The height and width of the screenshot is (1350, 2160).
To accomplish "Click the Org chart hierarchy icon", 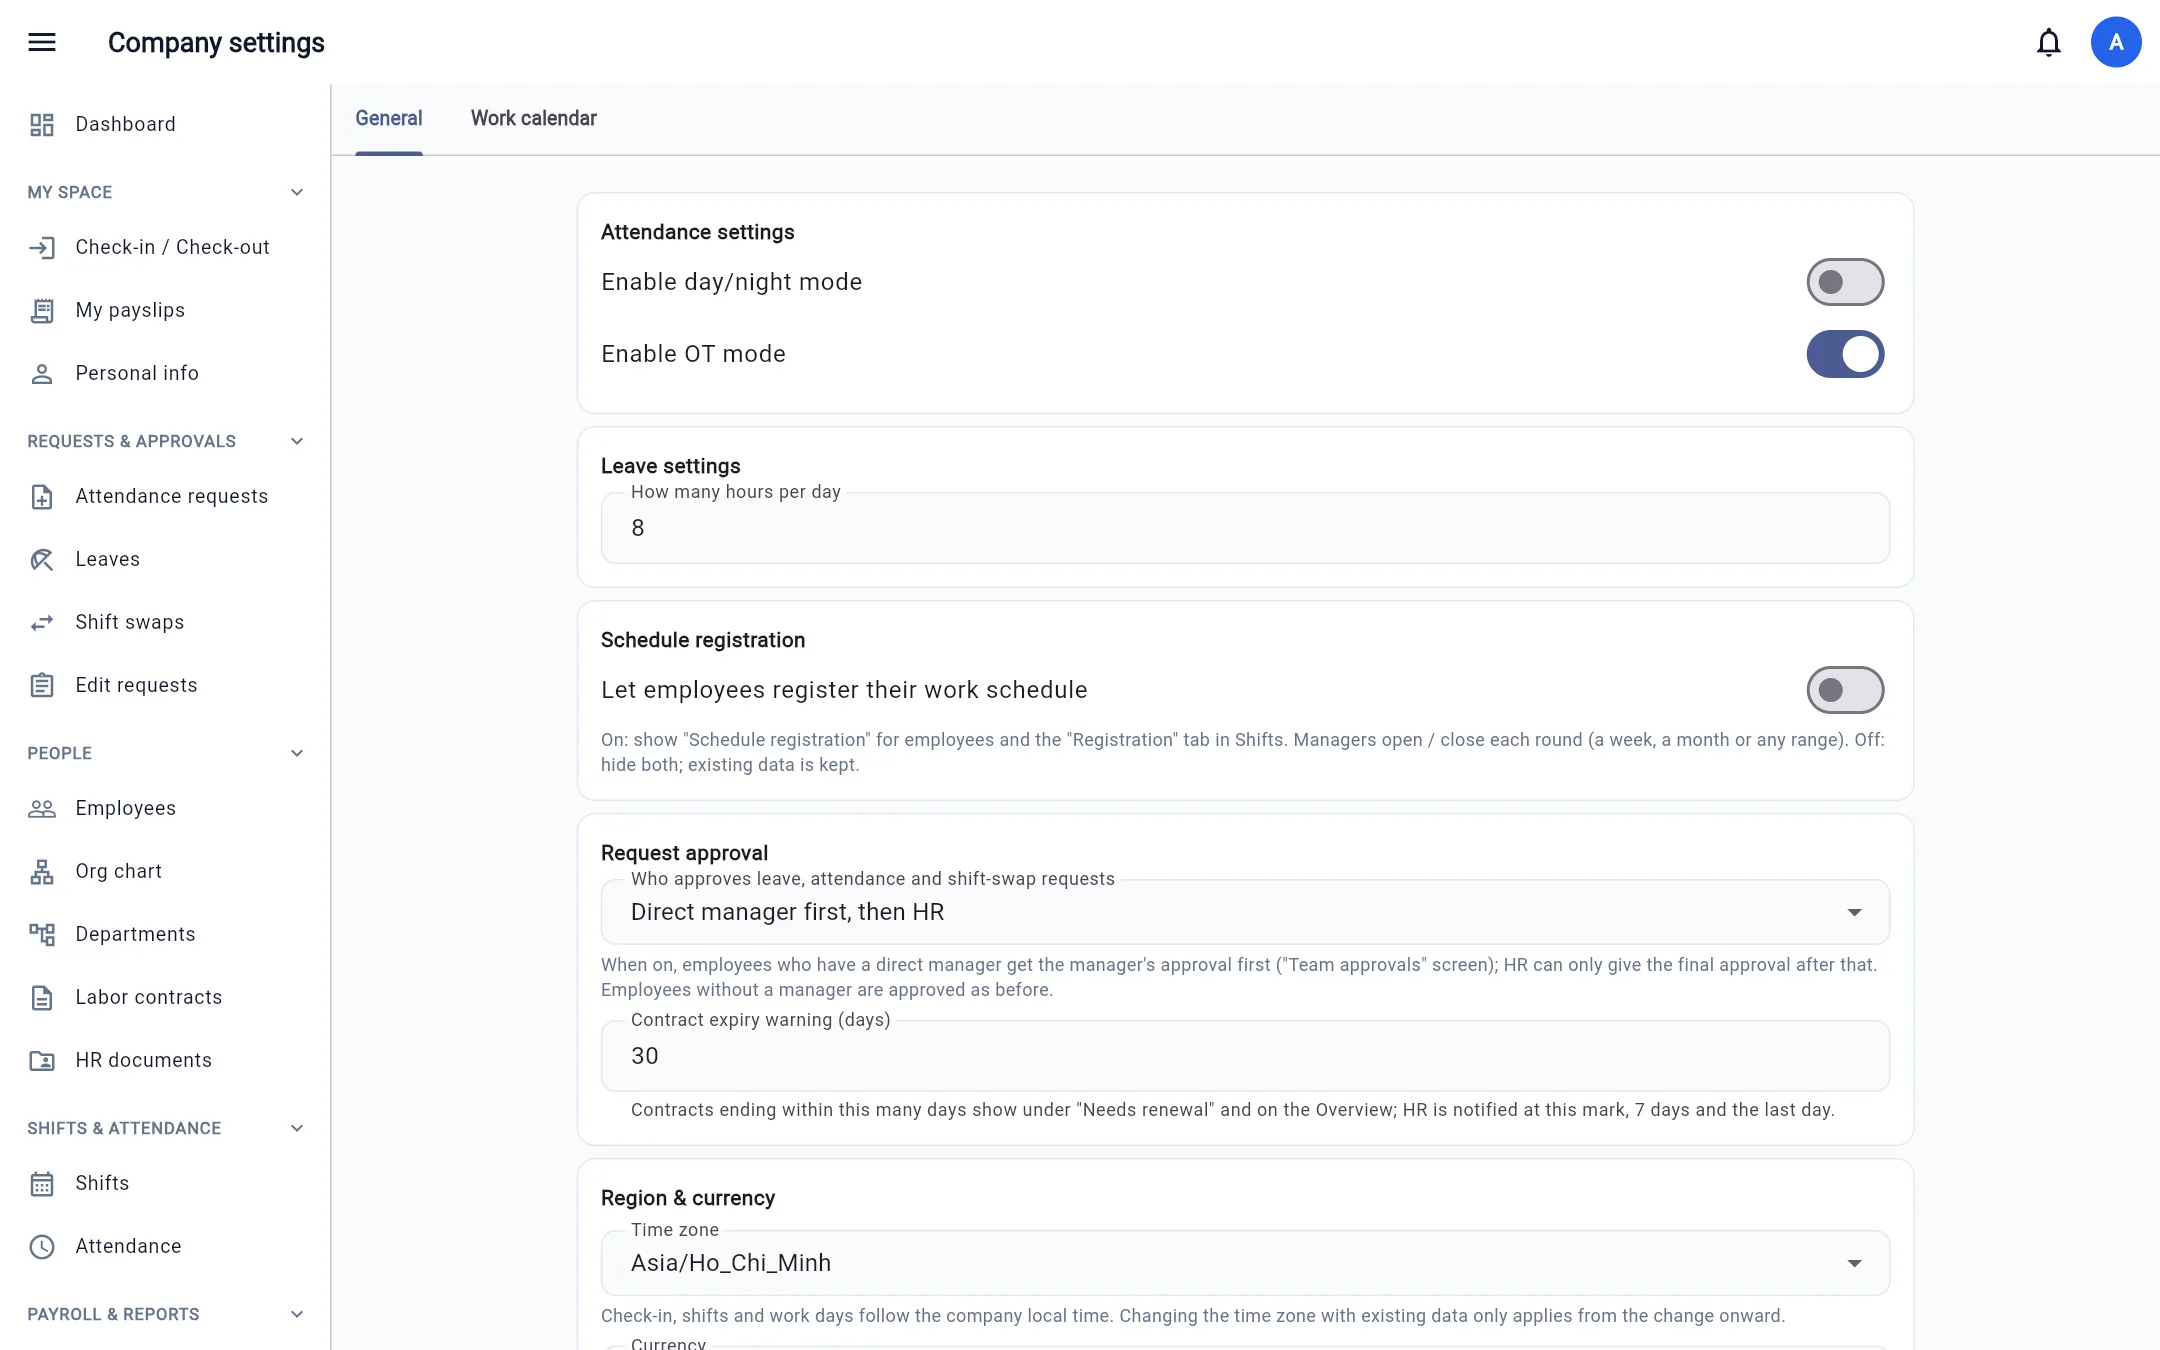I will pyautogui.click(x=42, y=871).
